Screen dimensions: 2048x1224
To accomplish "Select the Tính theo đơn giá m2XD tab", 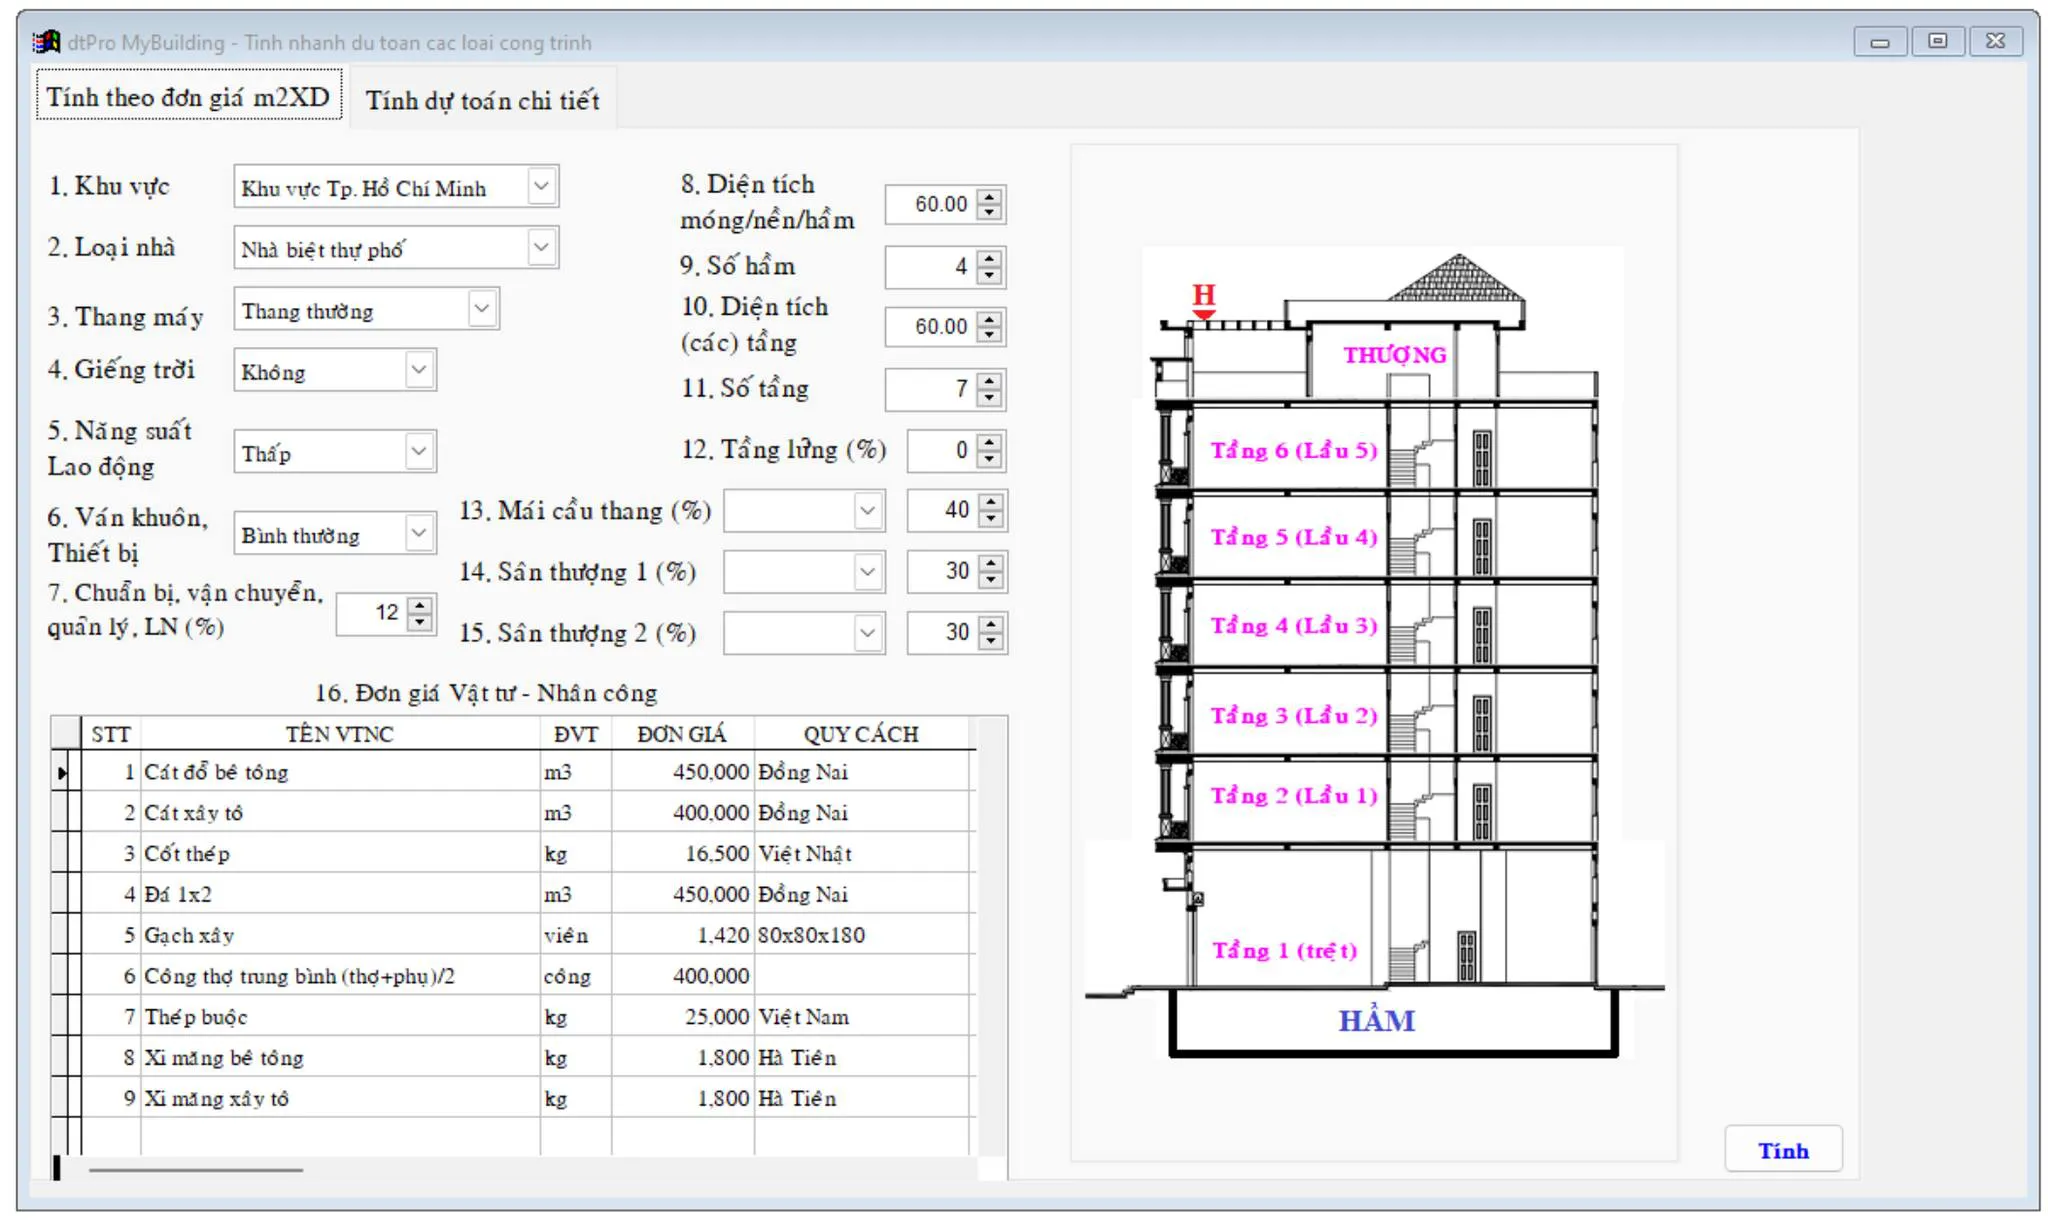I will point(189,97).
